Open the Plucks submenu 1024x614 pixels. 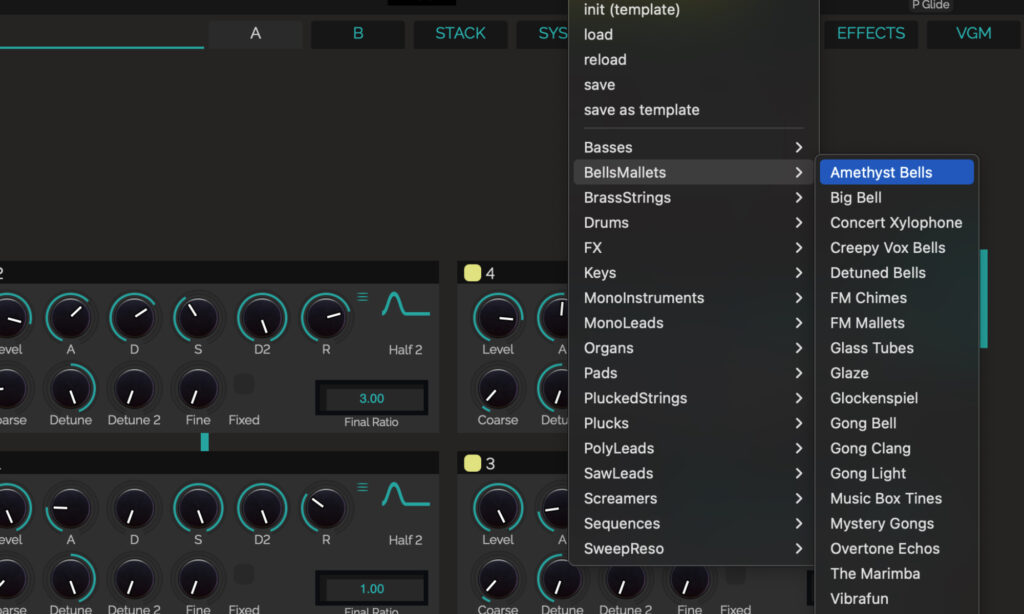pyautogui.click(x=693, y=423)
